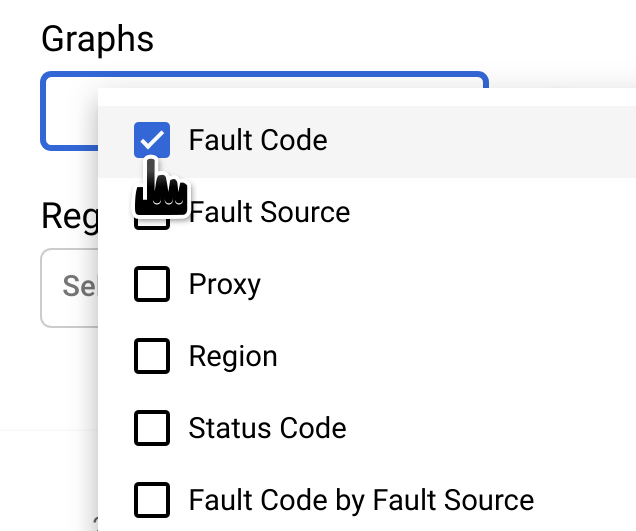This screenshot has height=531, width=636.
Task: Pick the "Region" option label in list
Action: click(233, 357)
